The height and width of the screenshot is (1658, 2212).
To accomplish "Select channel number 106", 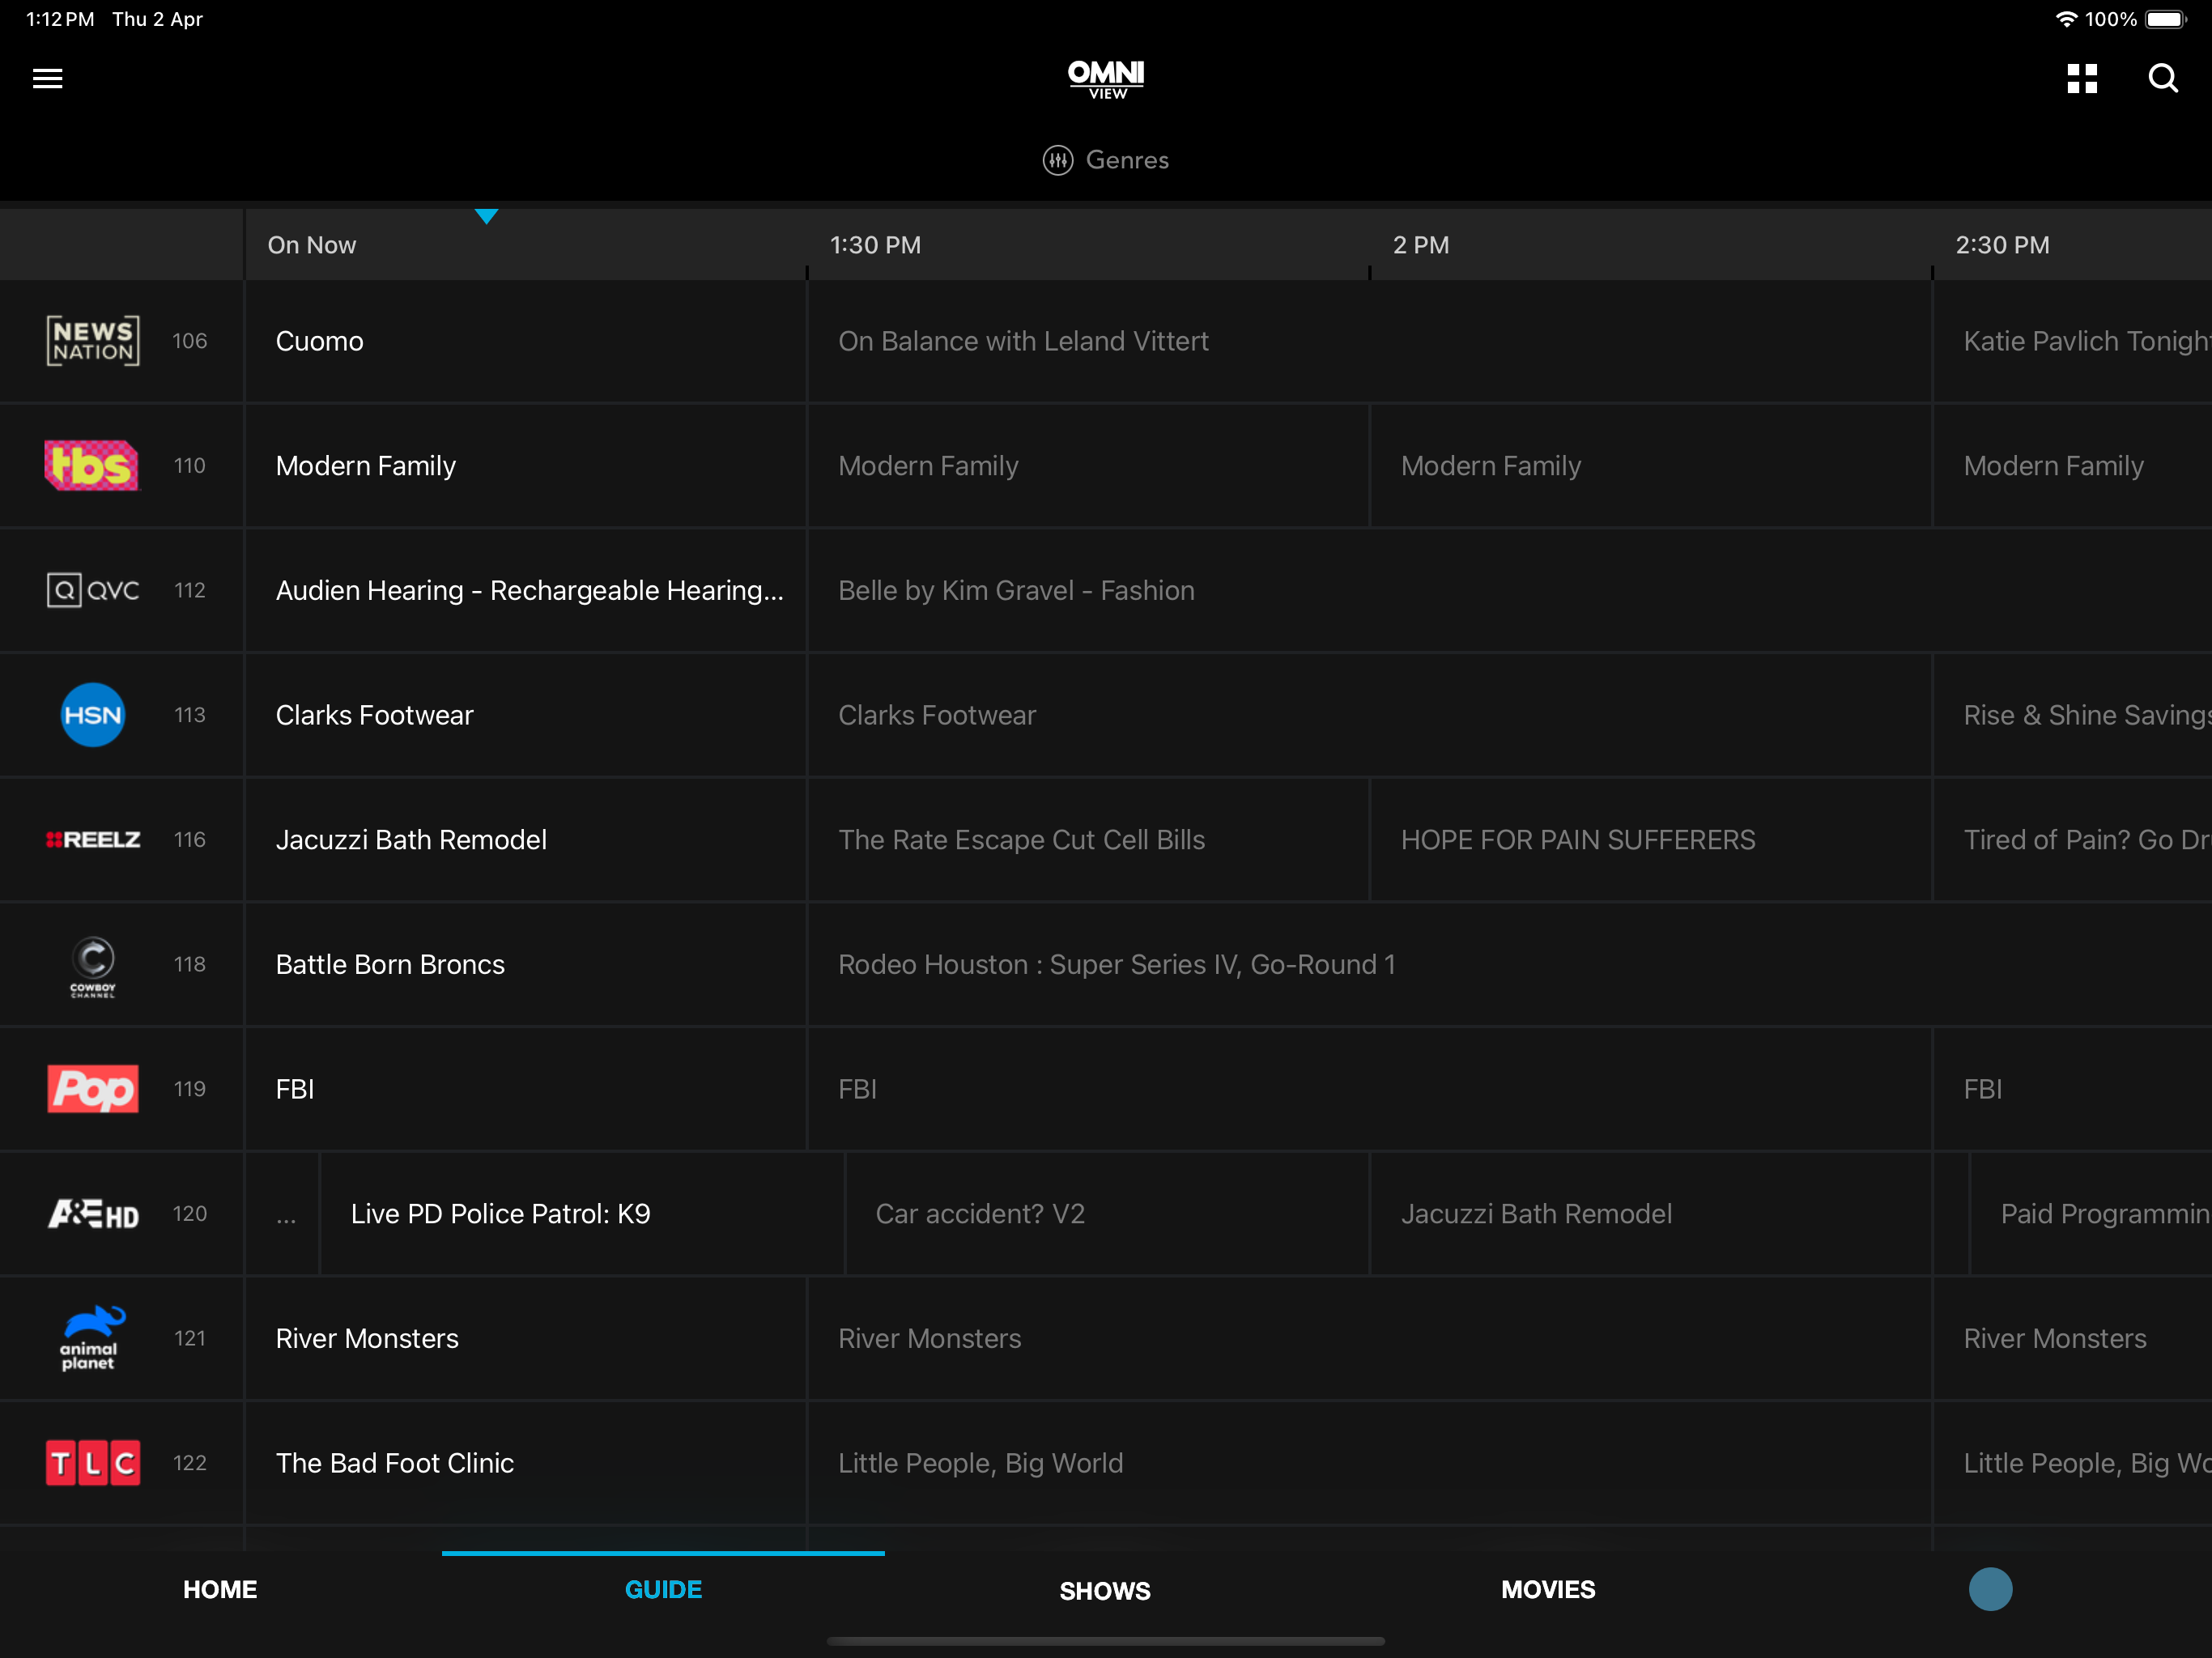I will (190, 341).
